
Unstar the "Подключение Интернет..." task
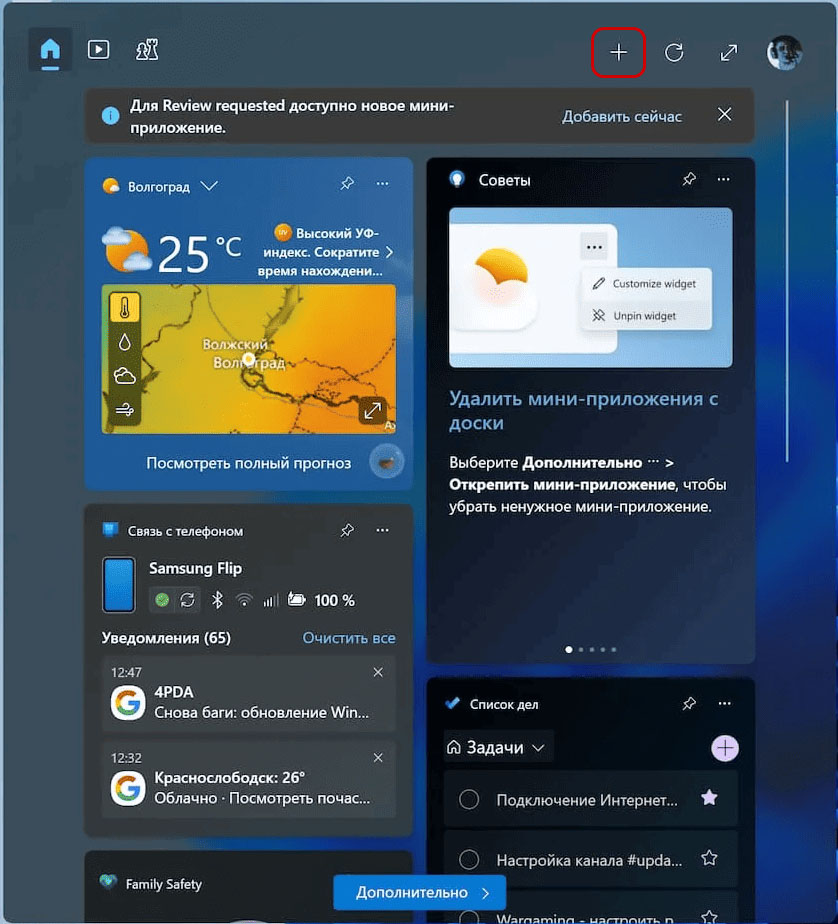[710, 798]
